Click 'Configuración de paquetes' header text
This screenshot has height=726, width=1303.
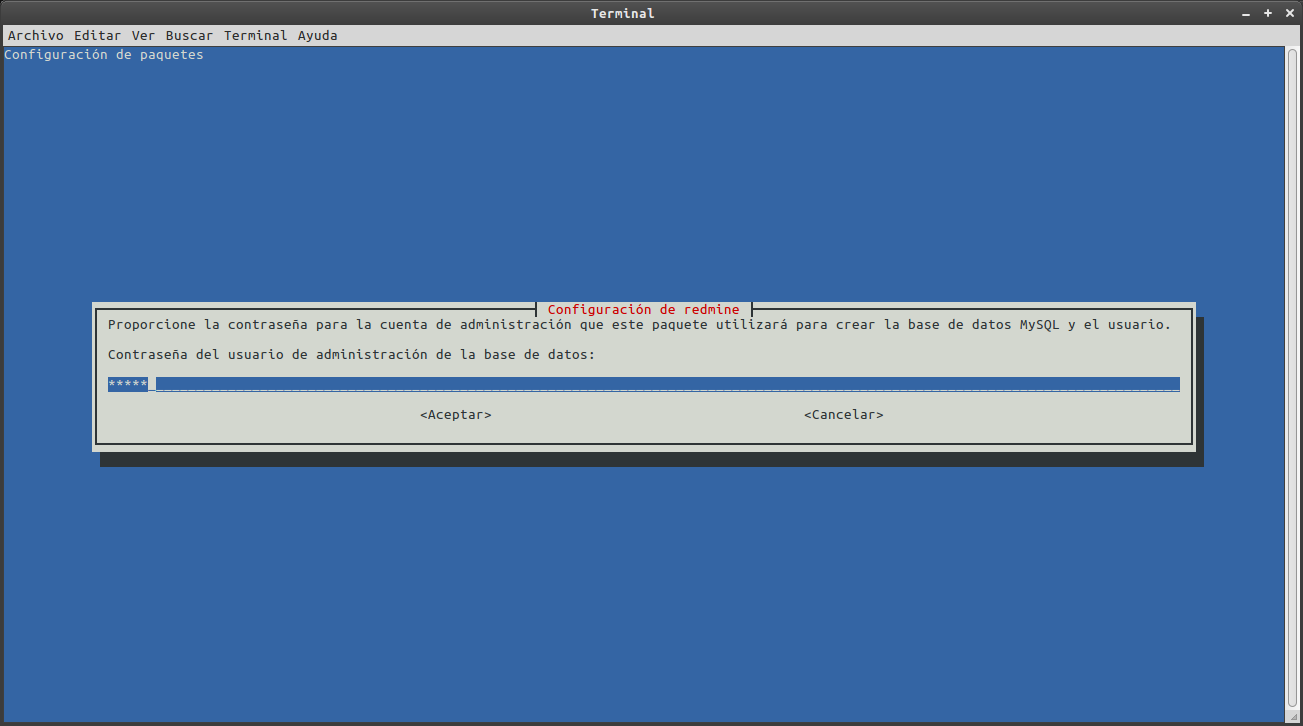tap(104, 55)
